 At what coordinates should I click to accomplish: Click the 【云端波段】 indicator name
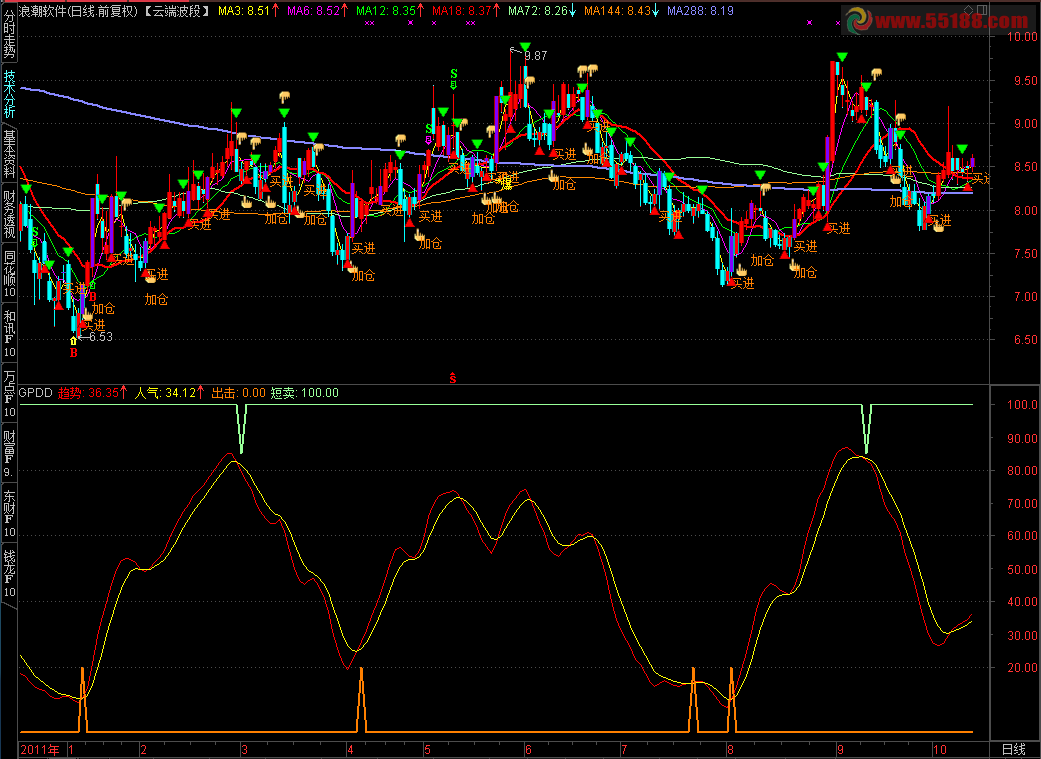pos(177,11)
